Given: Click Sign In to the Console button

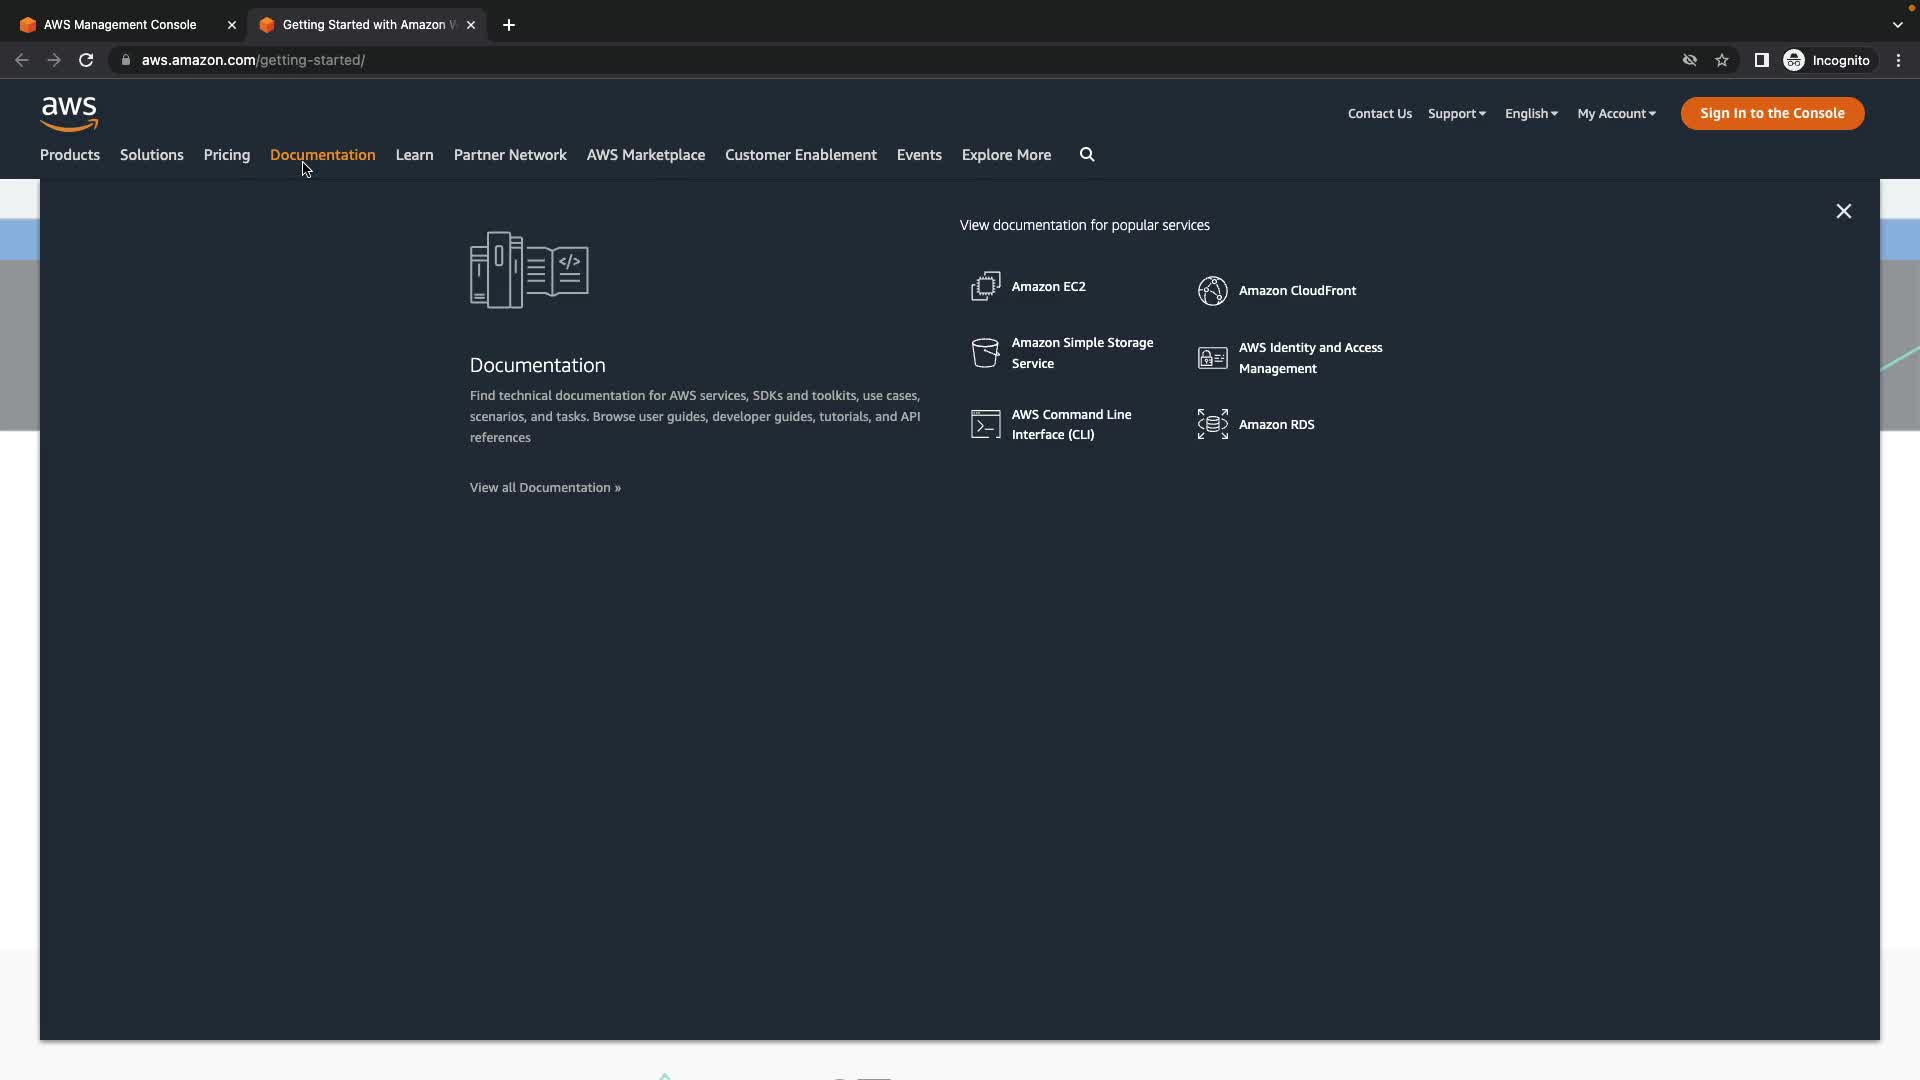Looking at the screenshot, I should point(1771,114).
